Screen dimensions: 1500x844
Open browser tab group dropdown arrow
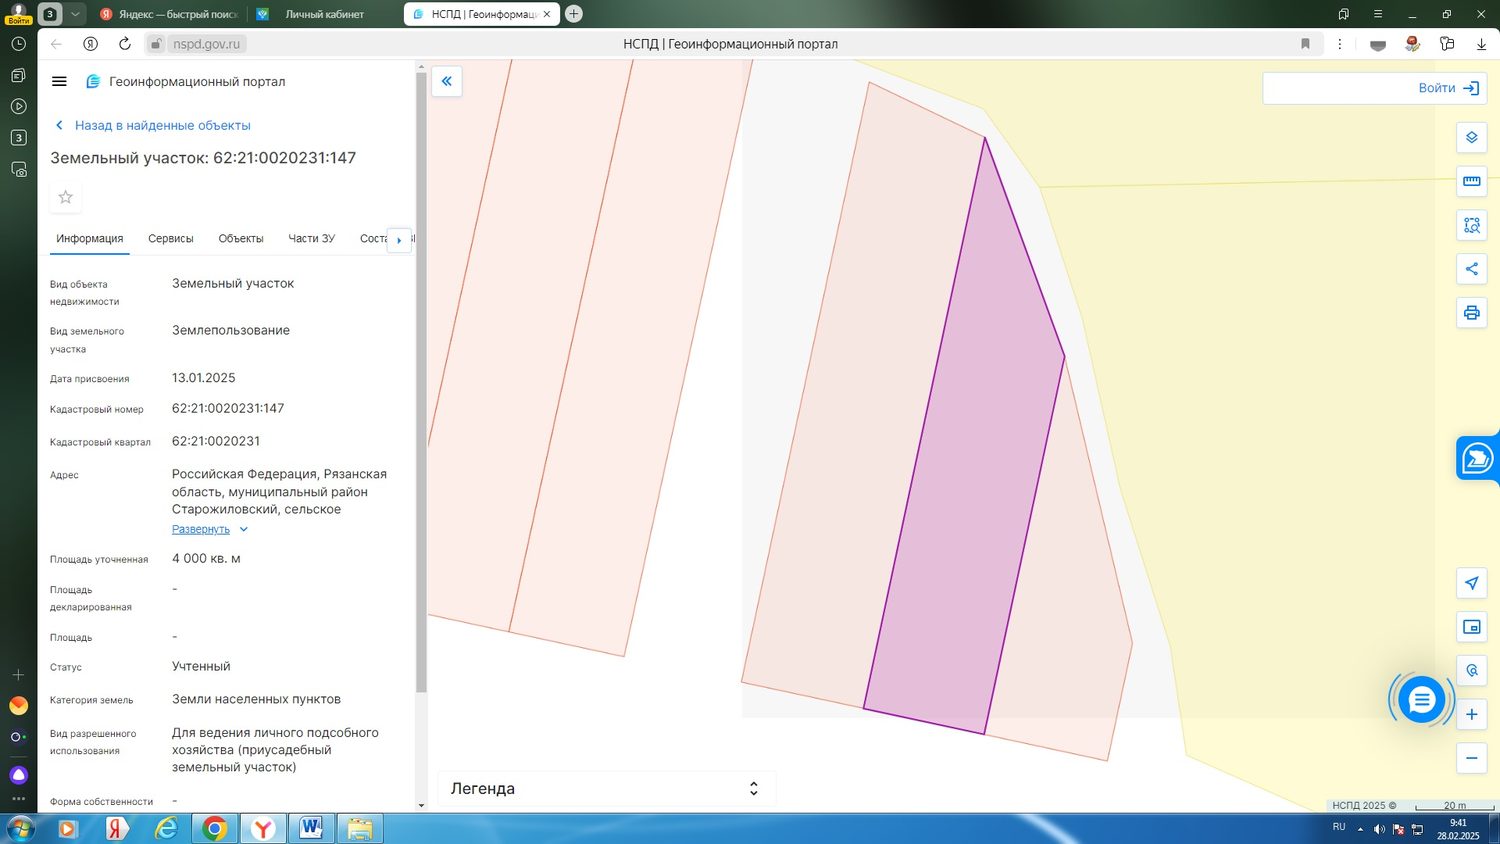point(75,14)
